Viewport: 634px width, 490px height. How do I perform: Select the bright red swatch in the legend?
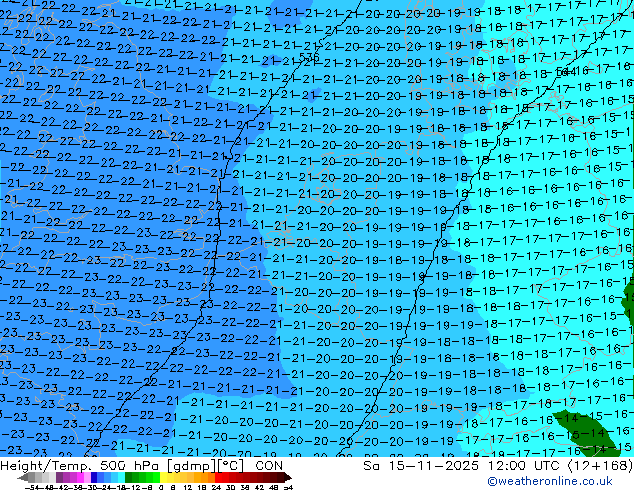coord(218,478)
